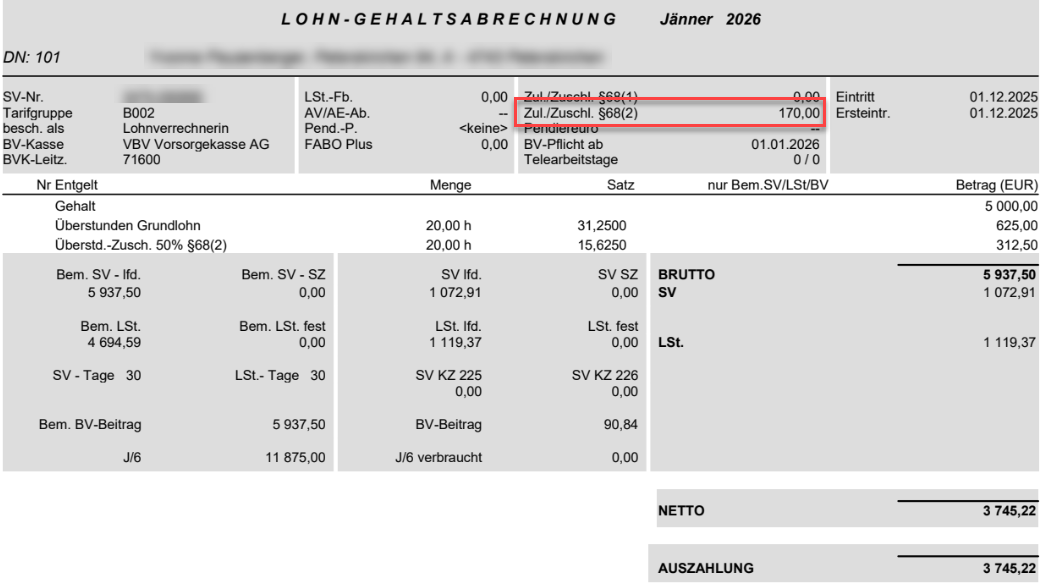The image size is (1042, 587).
Task: Select Überstunden Grundlohn row label
Action: pos(128,225)
